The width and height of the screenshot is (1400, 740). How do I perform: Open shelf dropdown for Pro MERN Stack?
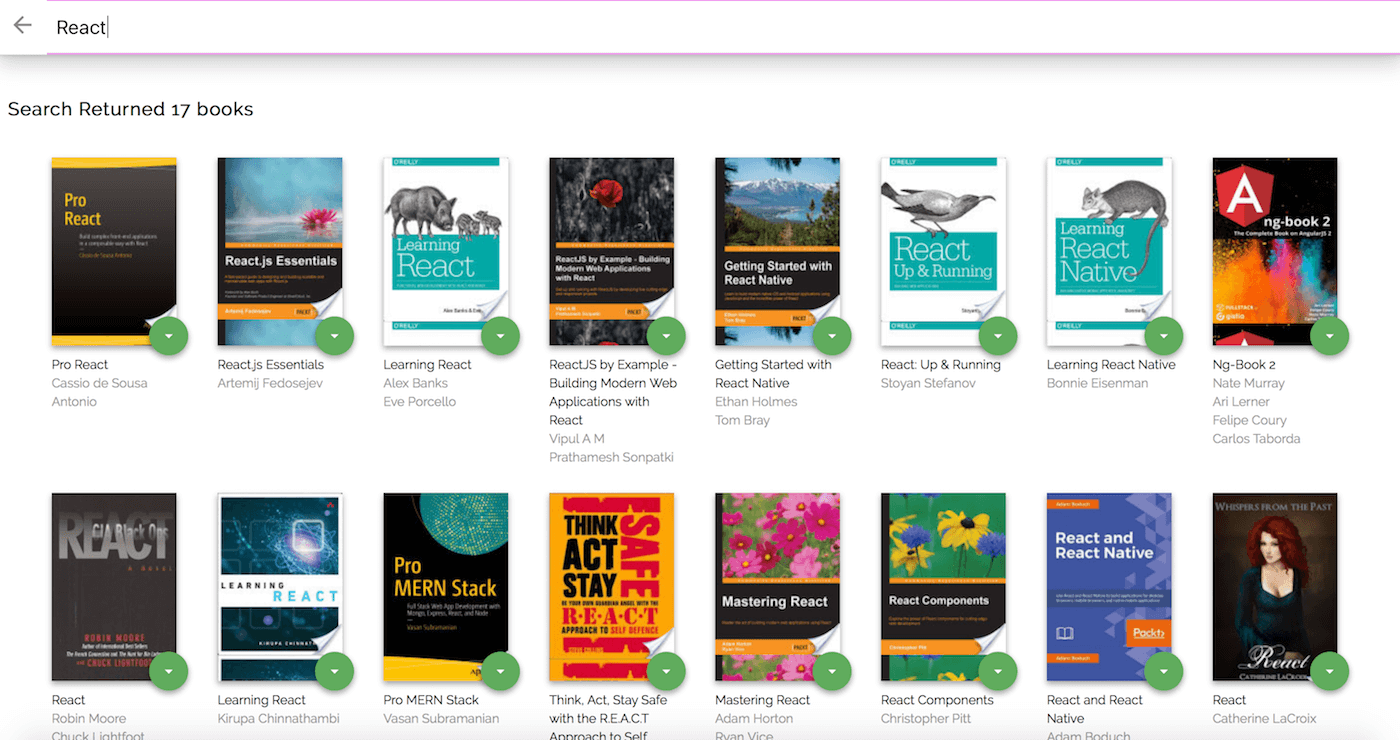[500, 671]
